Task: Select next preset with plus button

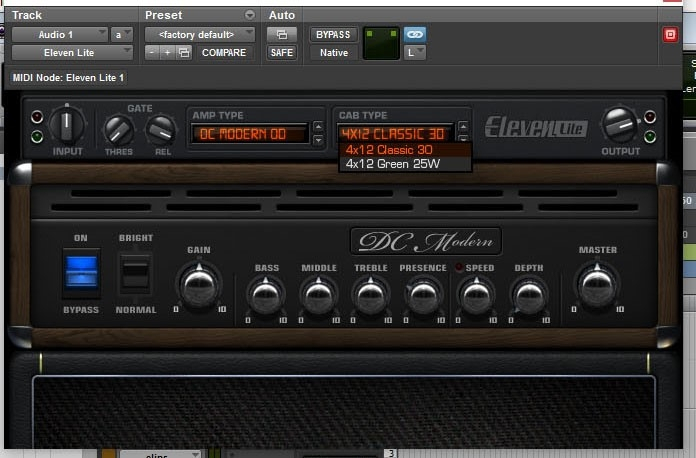Action: (x=167, y=53)
